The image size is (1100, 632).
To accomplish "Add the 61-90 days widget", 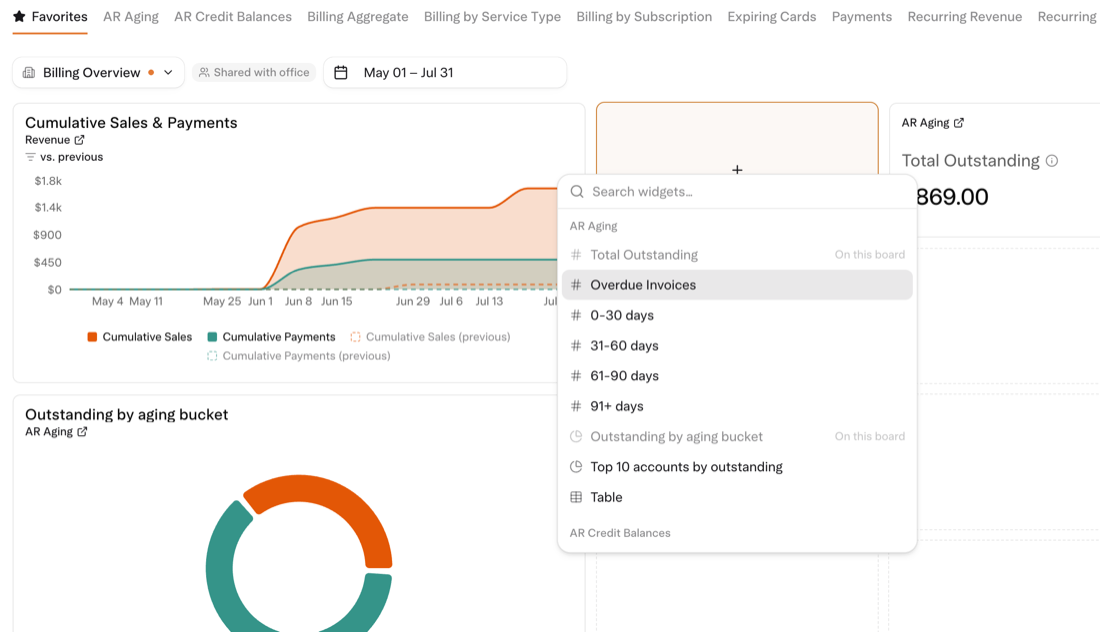I will 737,375.
